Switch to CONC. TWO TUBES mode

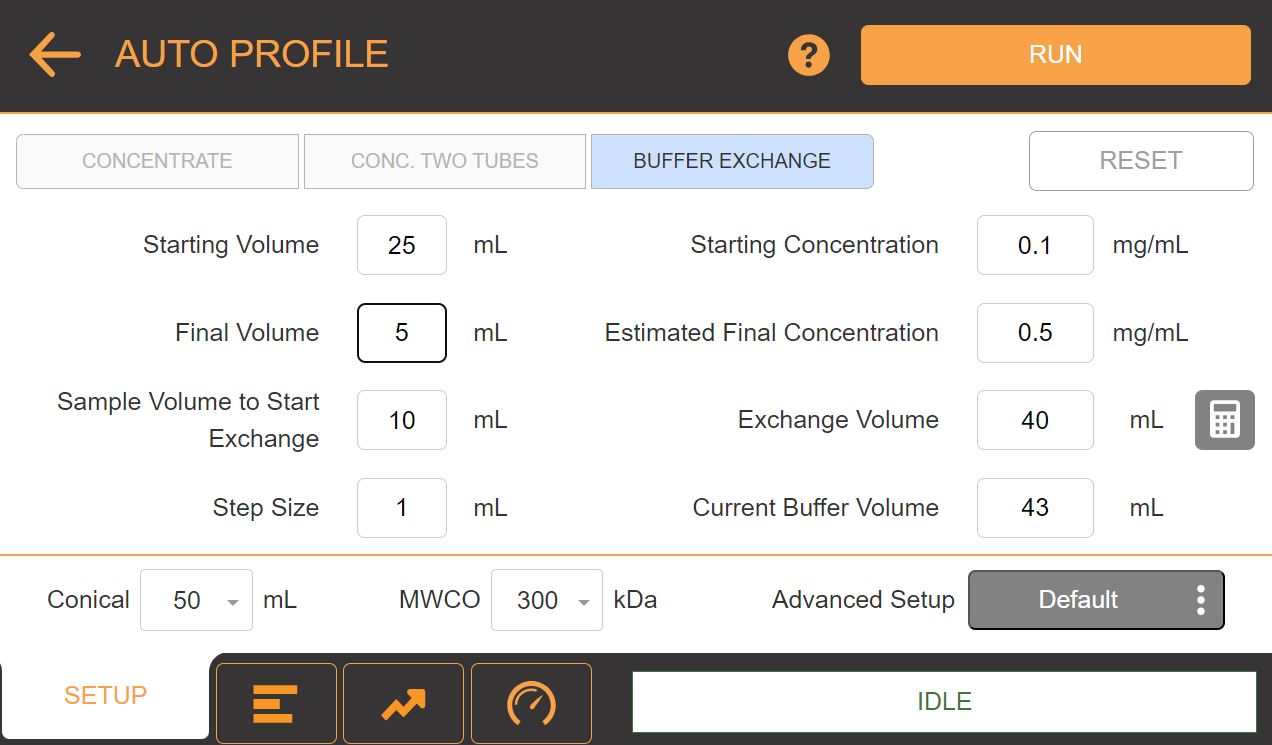click(444, 161)
